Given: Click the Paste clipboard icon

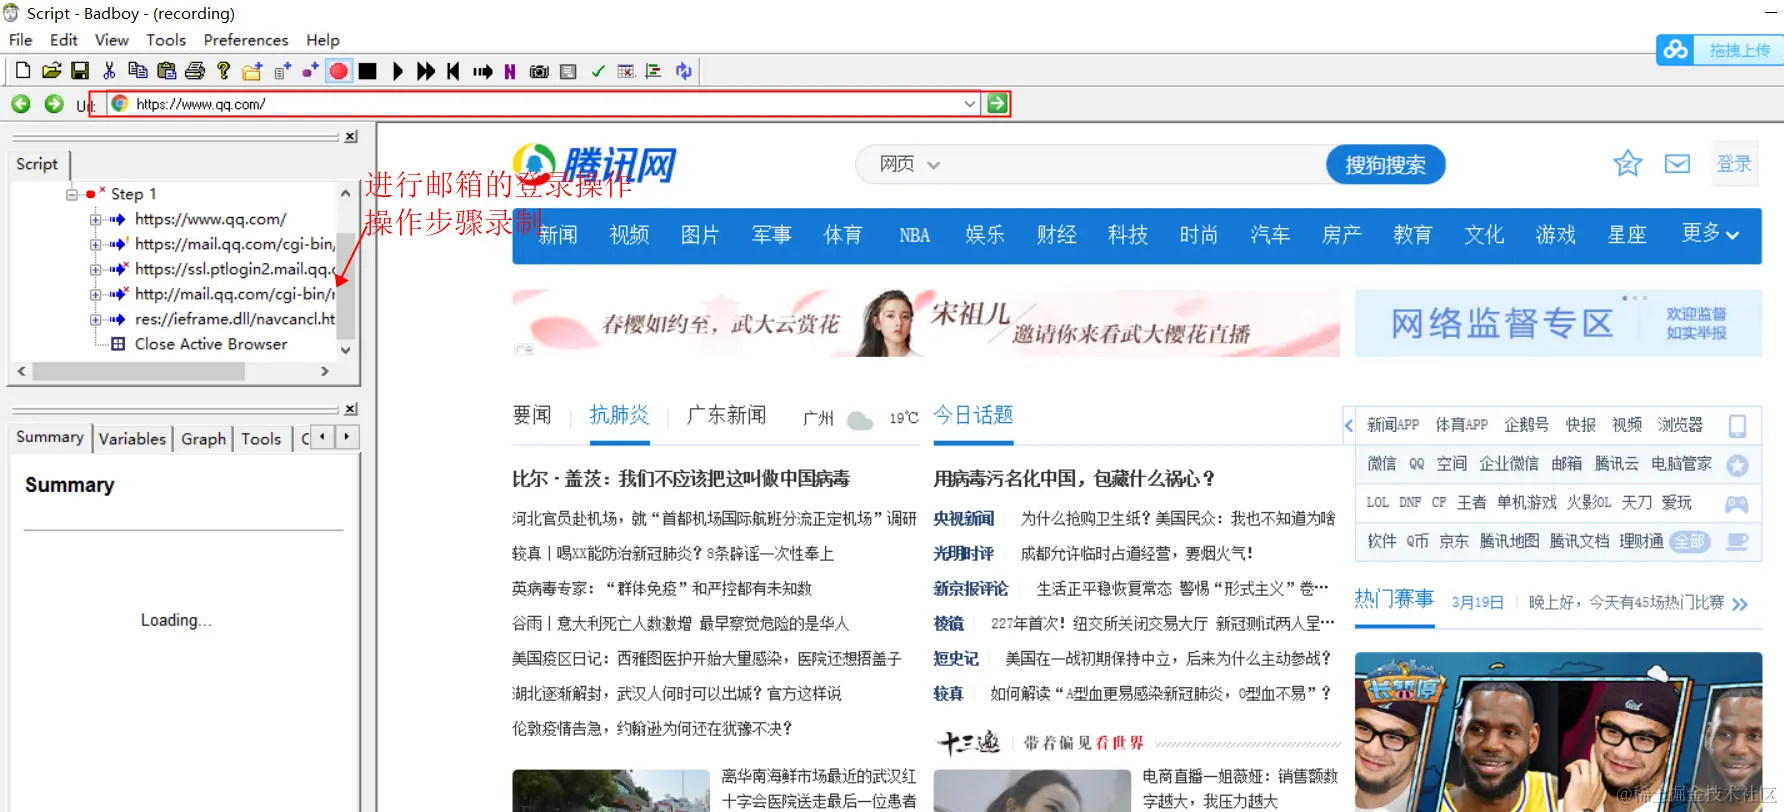Looking at the screenshot, I should click(x=166, y=71).
